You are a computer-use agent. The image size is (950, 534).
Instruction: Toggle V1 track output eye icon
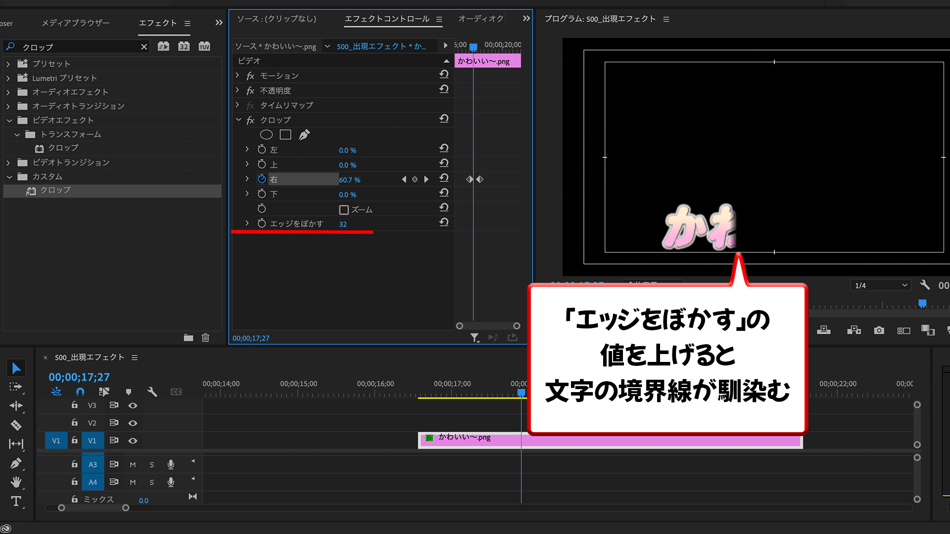point(132,441)
